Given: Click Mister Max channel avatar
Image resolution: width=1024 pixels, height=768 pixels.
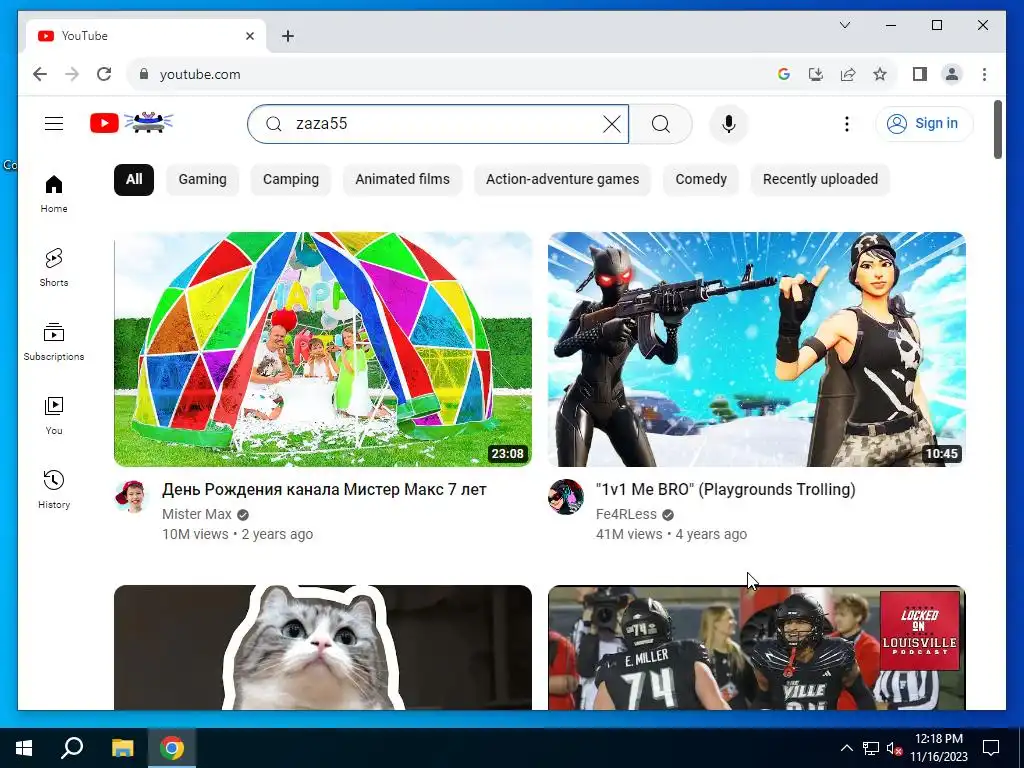Looking at the screenshot, I should point(133,497).
